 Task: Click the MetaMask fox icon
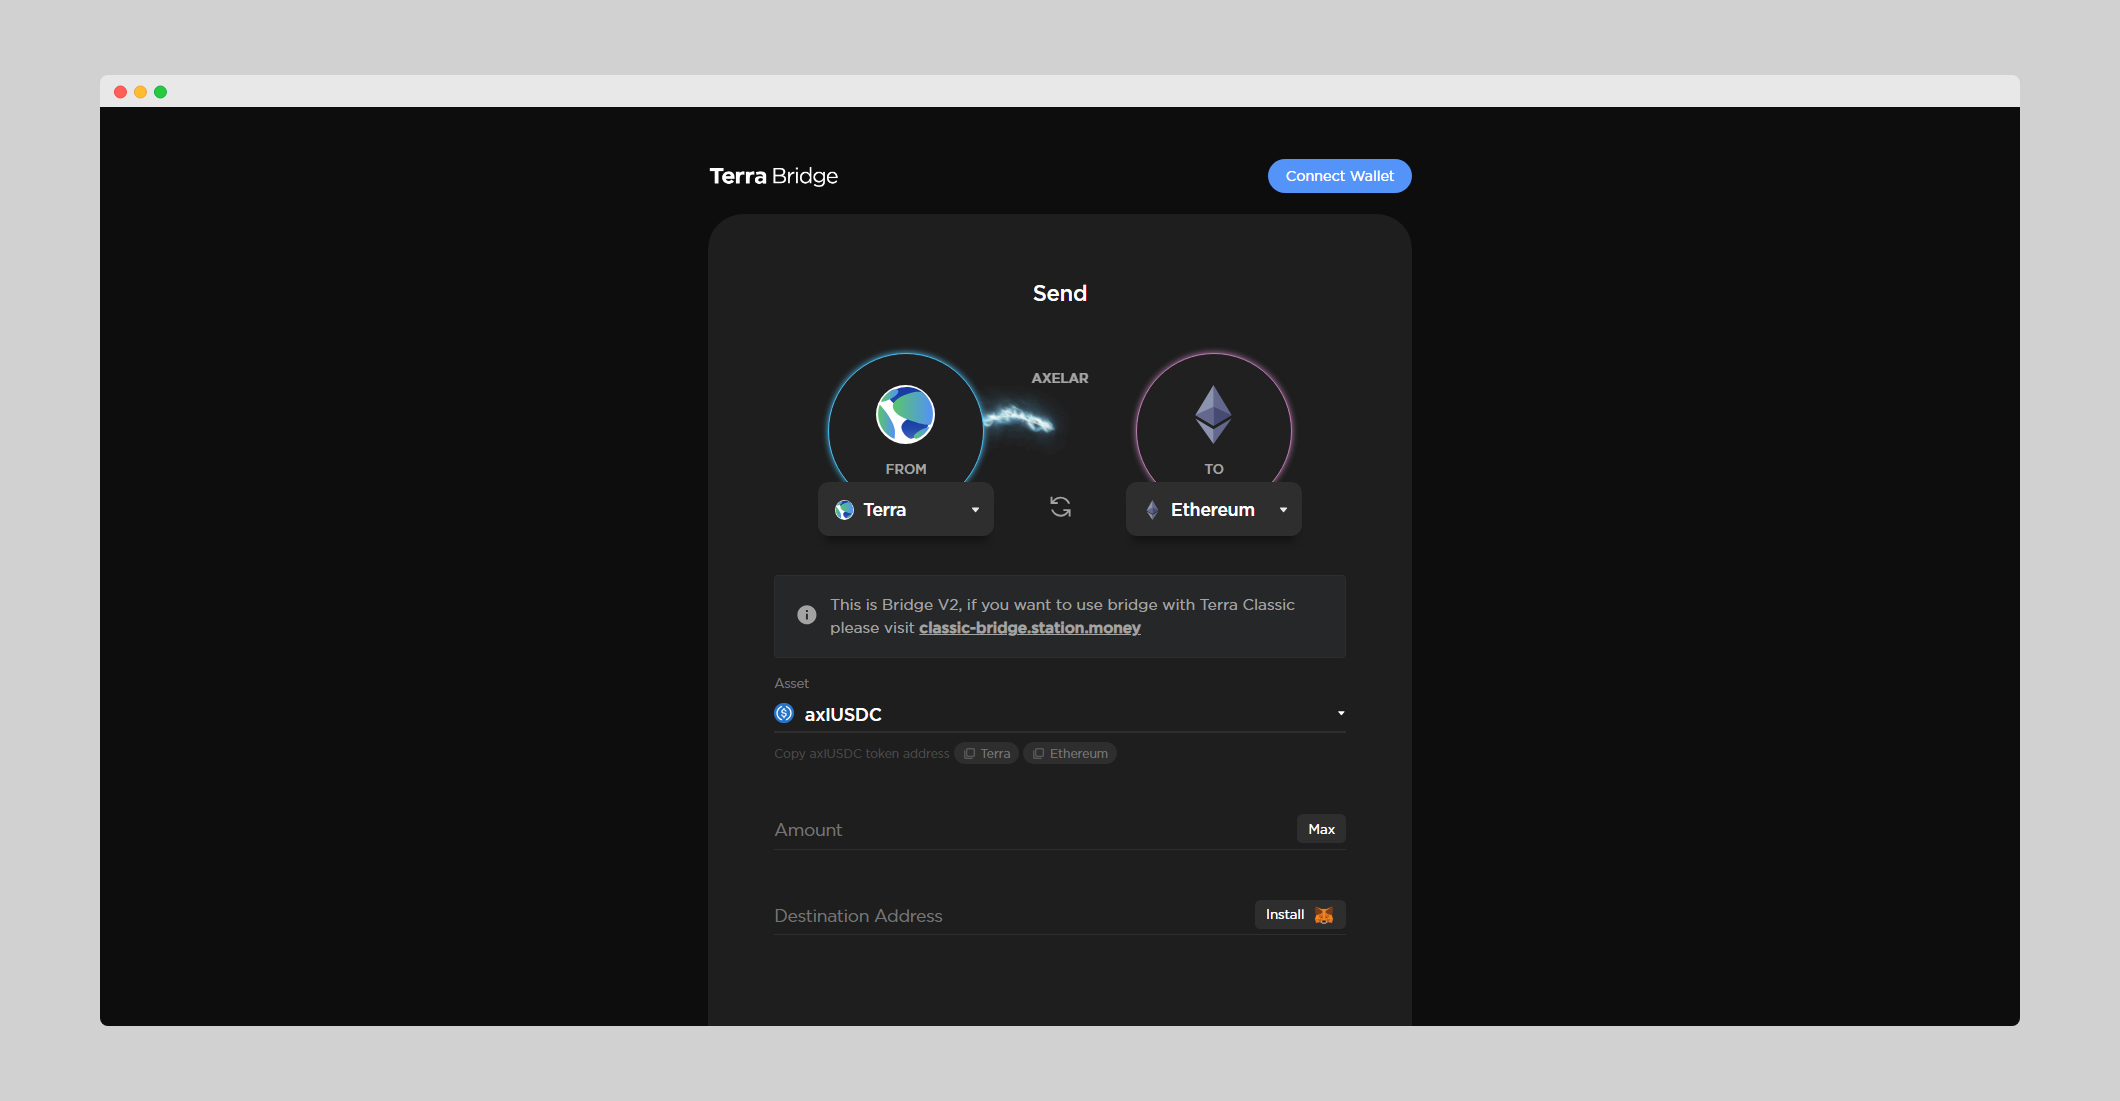pyautogui.click(x=1324, y=915)
